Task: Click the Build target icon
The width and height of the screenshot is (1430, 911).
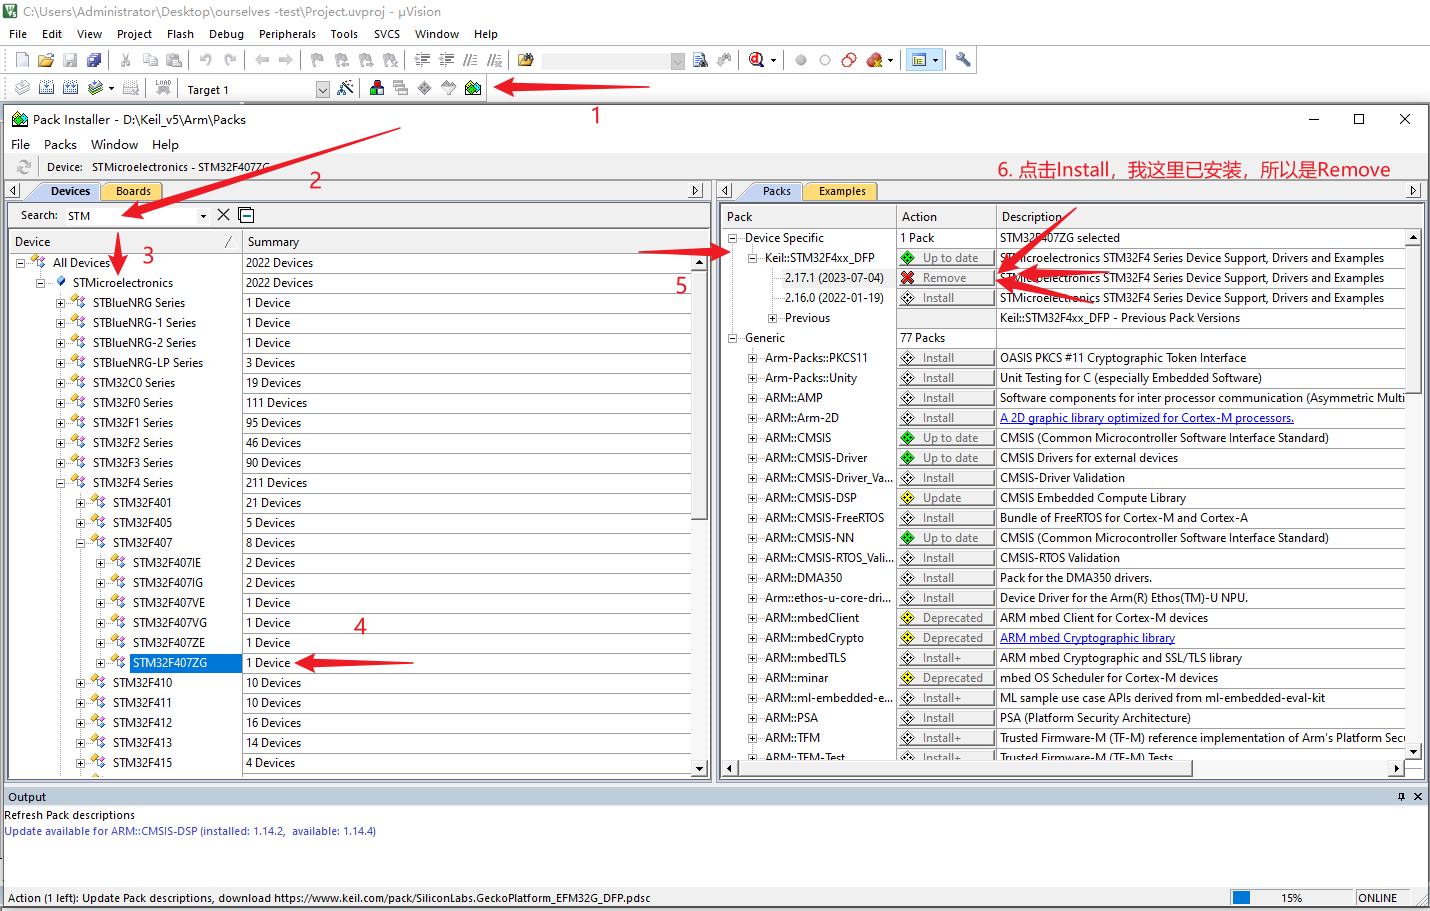Action: [46, 88]
